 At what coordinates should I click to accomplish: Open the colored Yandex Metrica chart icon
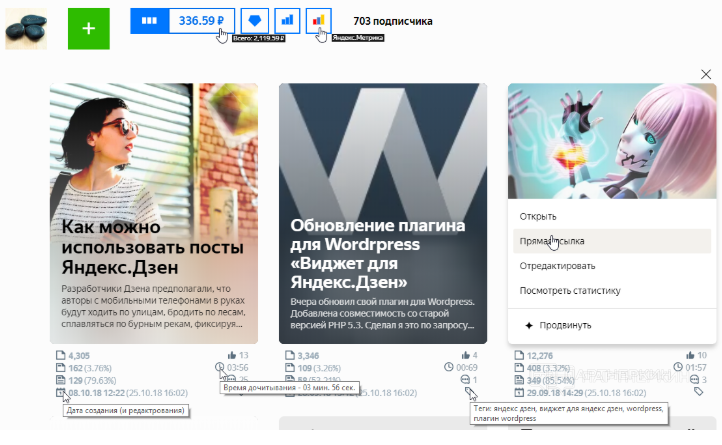point(319,21)
